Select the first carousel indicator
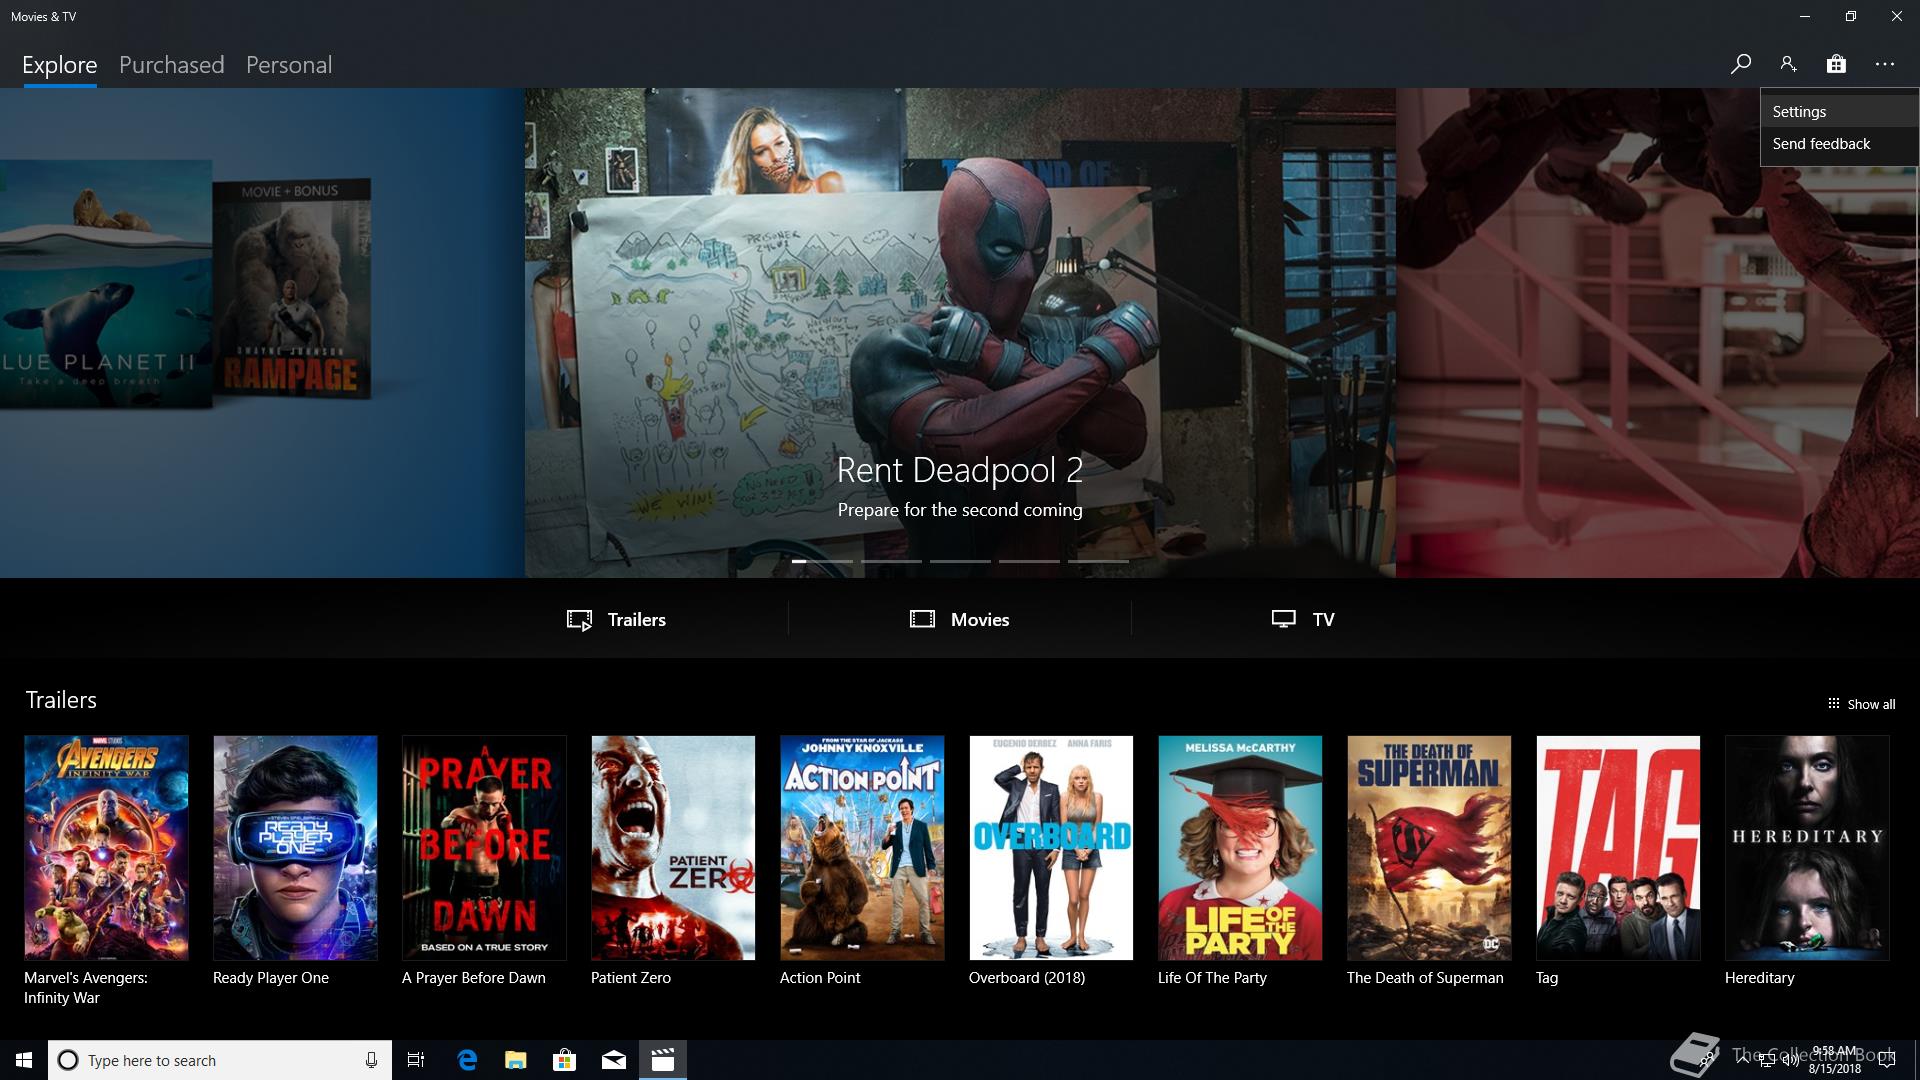This screenshot has height=1080, width=1920. [x=822, y=561]
